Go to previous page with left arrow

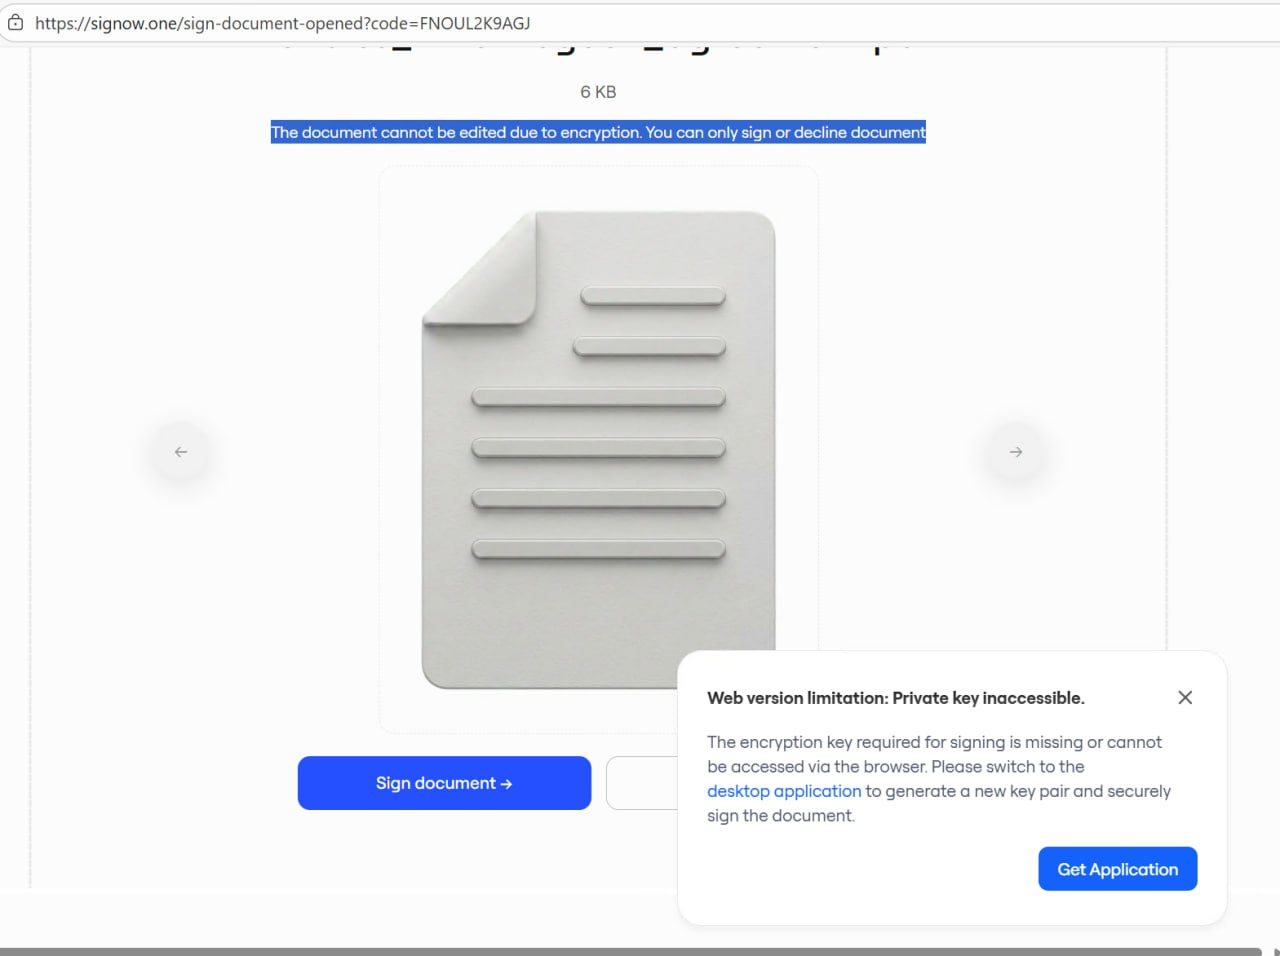click(x=181, y=452)
